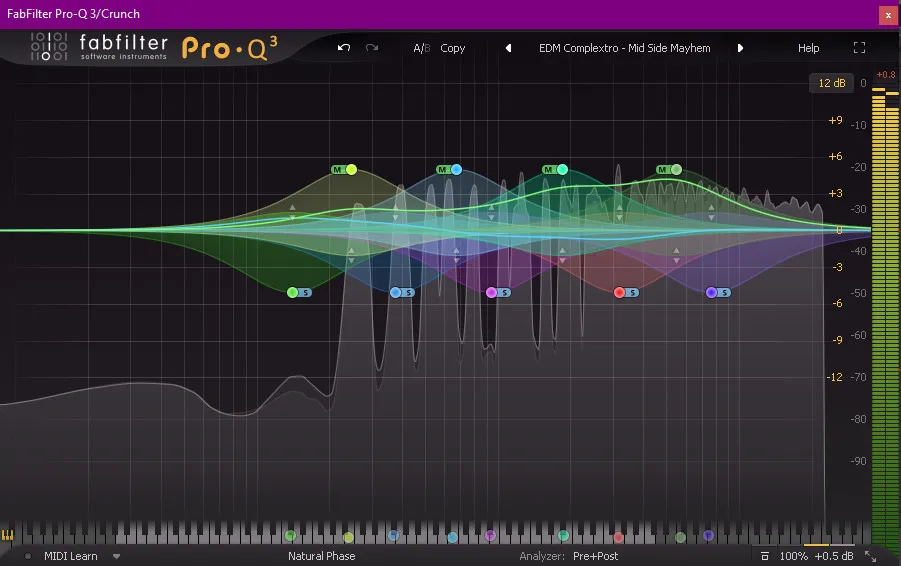901x566 pixels.
Task: Click the Analyzer Pre+Post button
Action: click(x=595, y=556)
